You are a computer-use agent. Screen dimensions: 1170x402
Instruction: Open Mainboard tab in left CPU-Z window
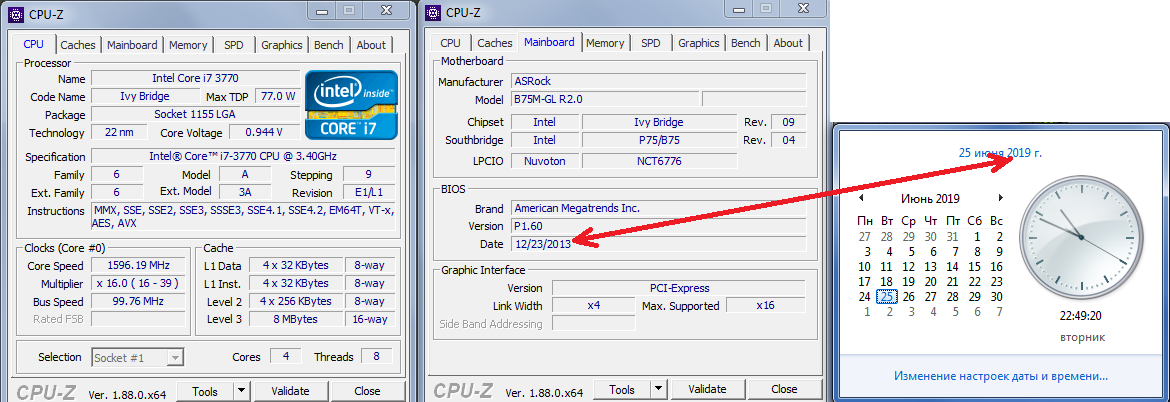pos(132,45)
